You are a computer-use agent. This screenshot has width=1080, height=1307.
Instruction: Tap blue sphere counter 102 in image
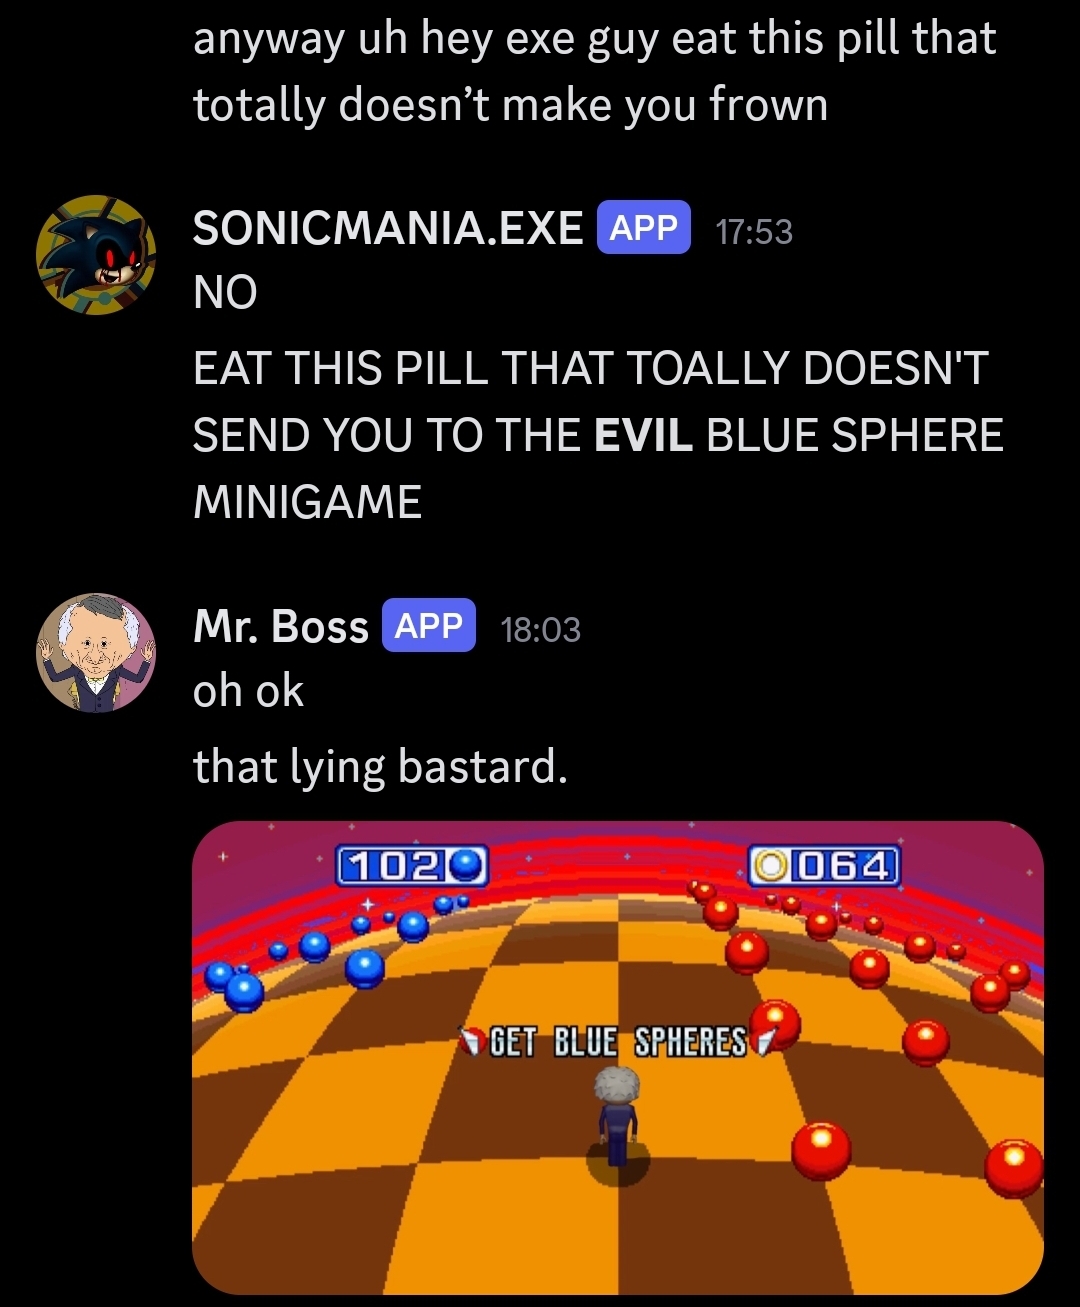coord(412,866)
